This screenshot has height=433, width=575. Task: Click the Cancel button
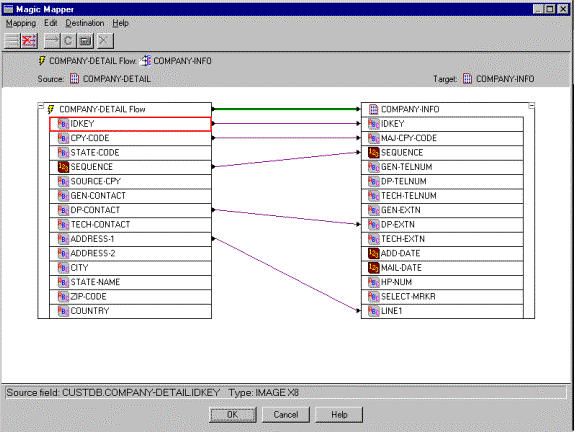point(286,415)
